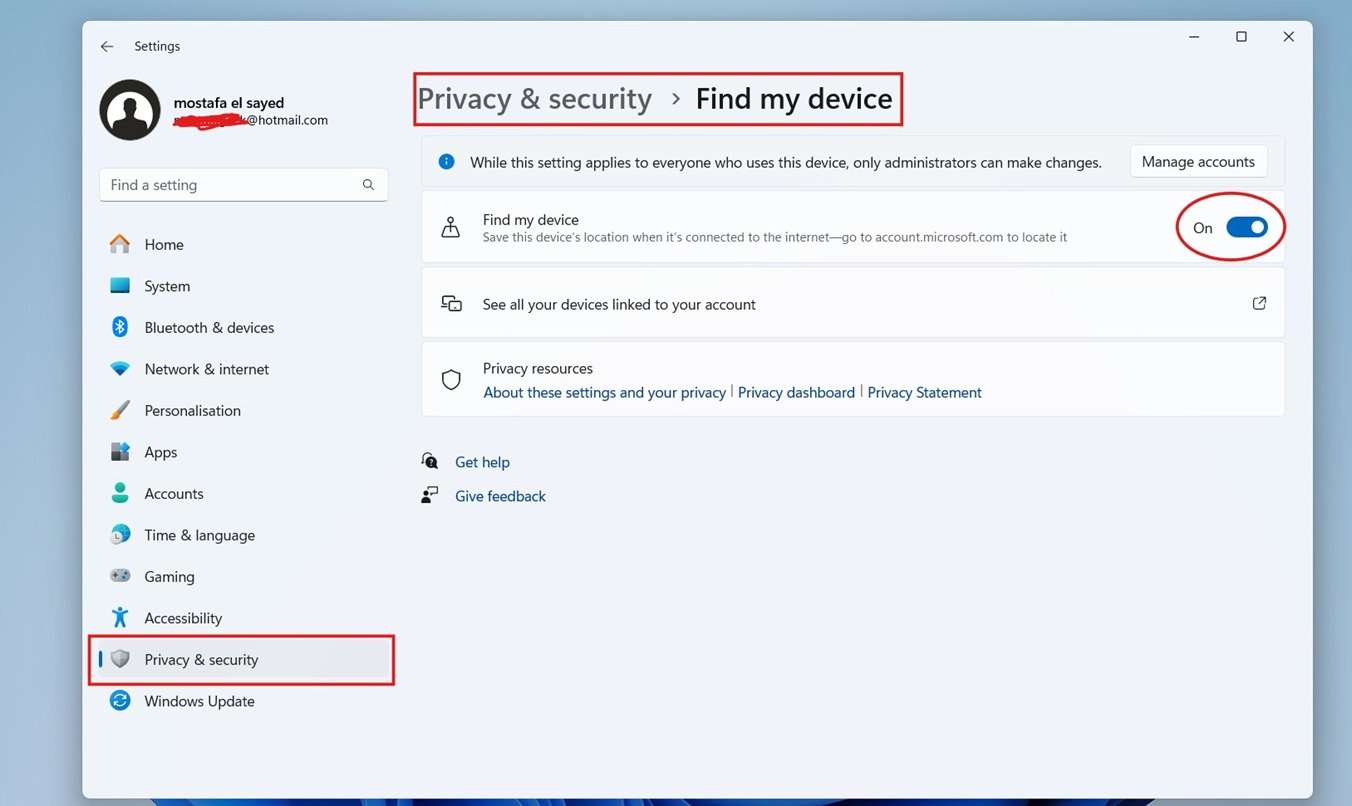This screenshot has width=1352, height=806.
Task: Click the Find my device location icon
Action: click(x=451, y=227)
